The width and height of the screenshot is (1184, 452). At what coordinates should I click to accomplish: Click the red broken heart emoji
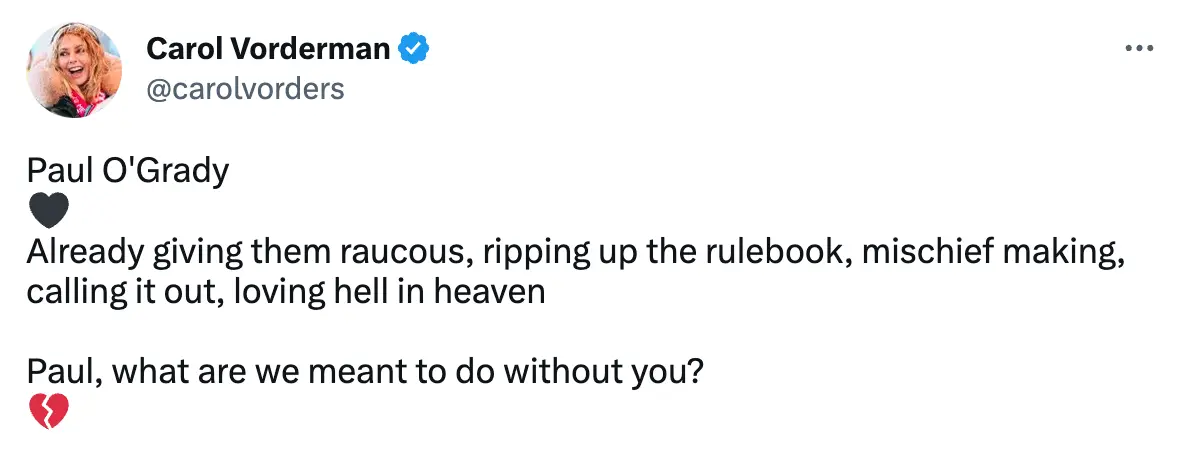coord(49,411)
